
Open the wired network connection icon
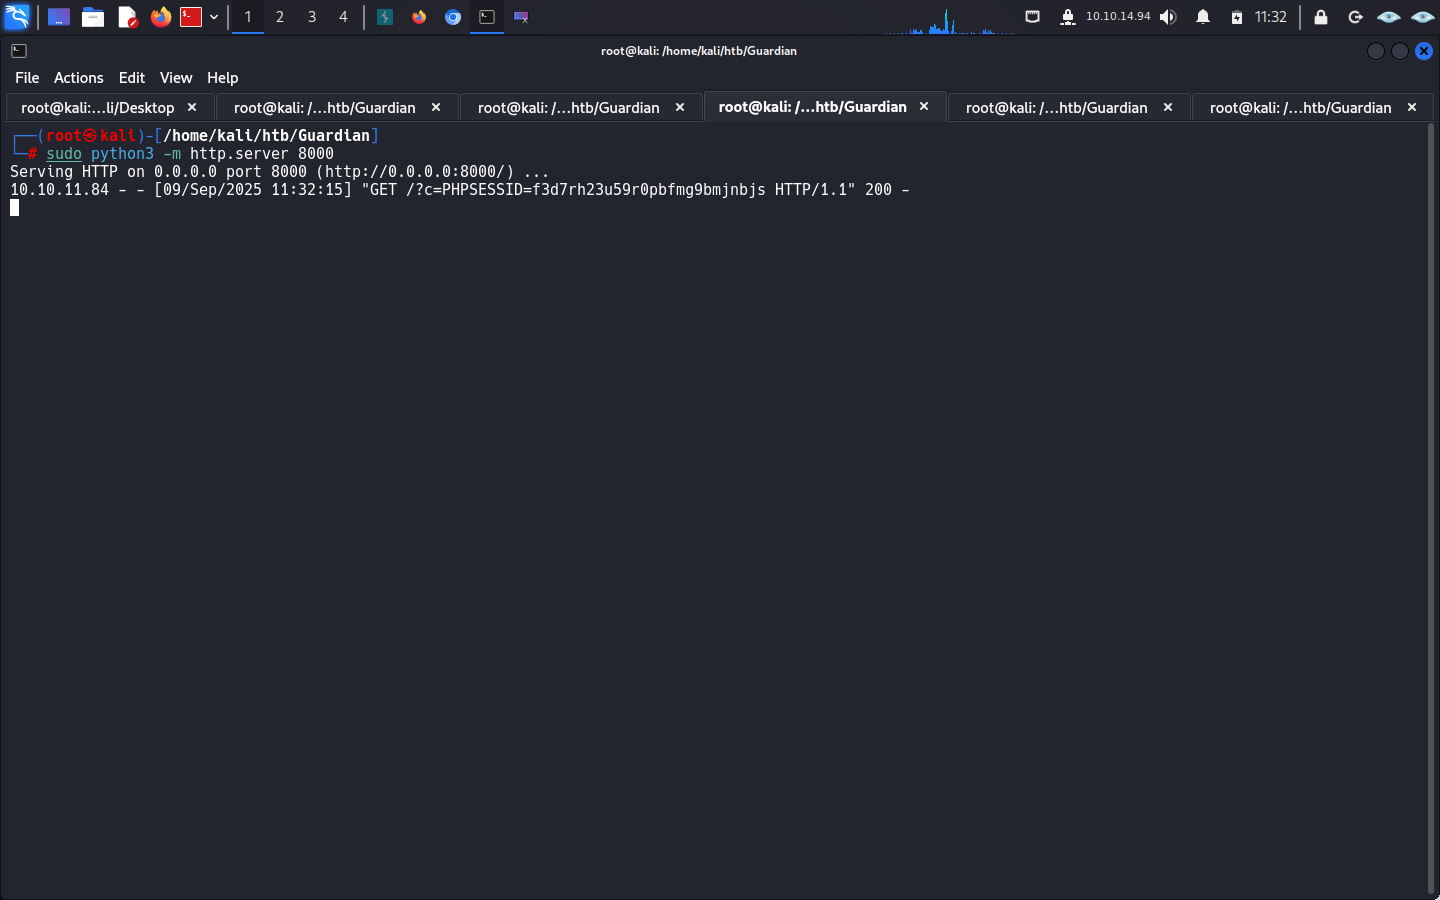click(1033, 17)
